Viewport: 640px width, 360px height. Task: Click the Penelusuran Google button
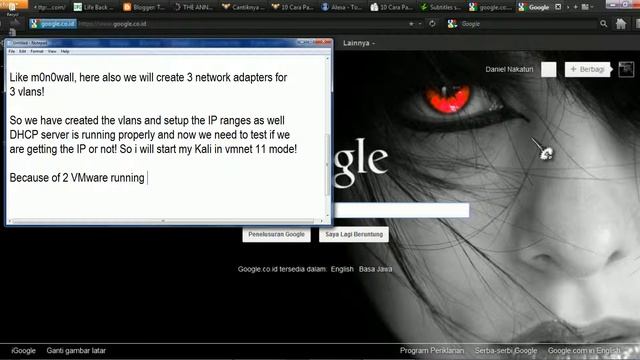[x=276, y=235]
